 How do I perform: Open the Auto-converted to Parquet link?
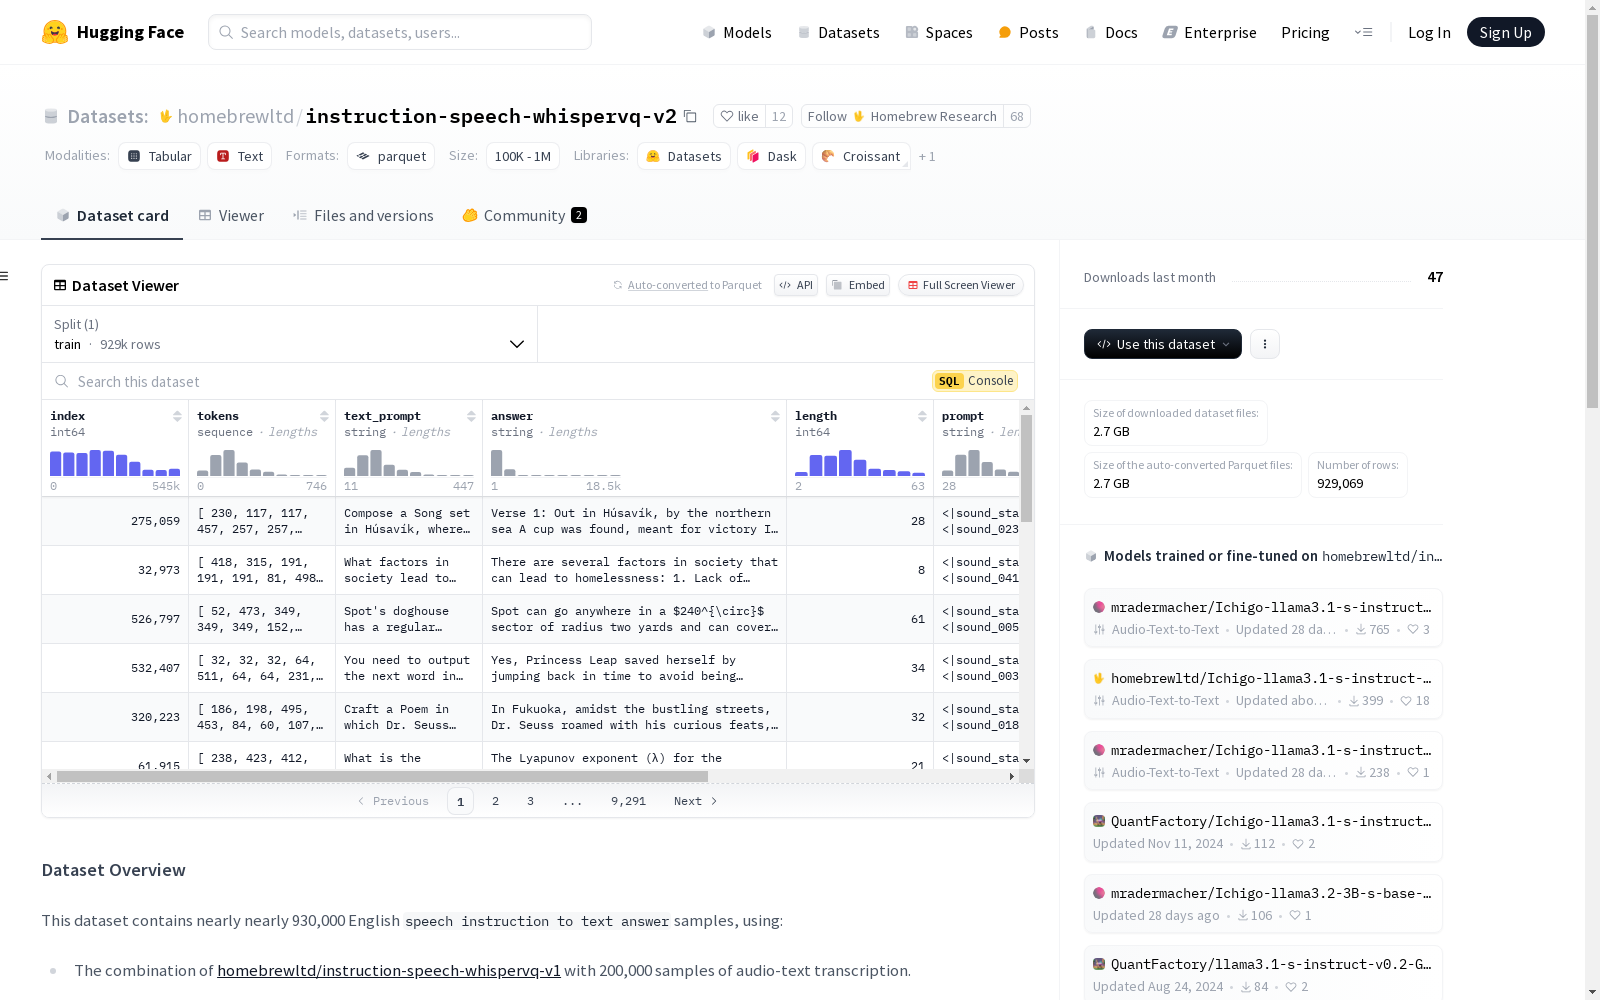click(x=694, y=285)
